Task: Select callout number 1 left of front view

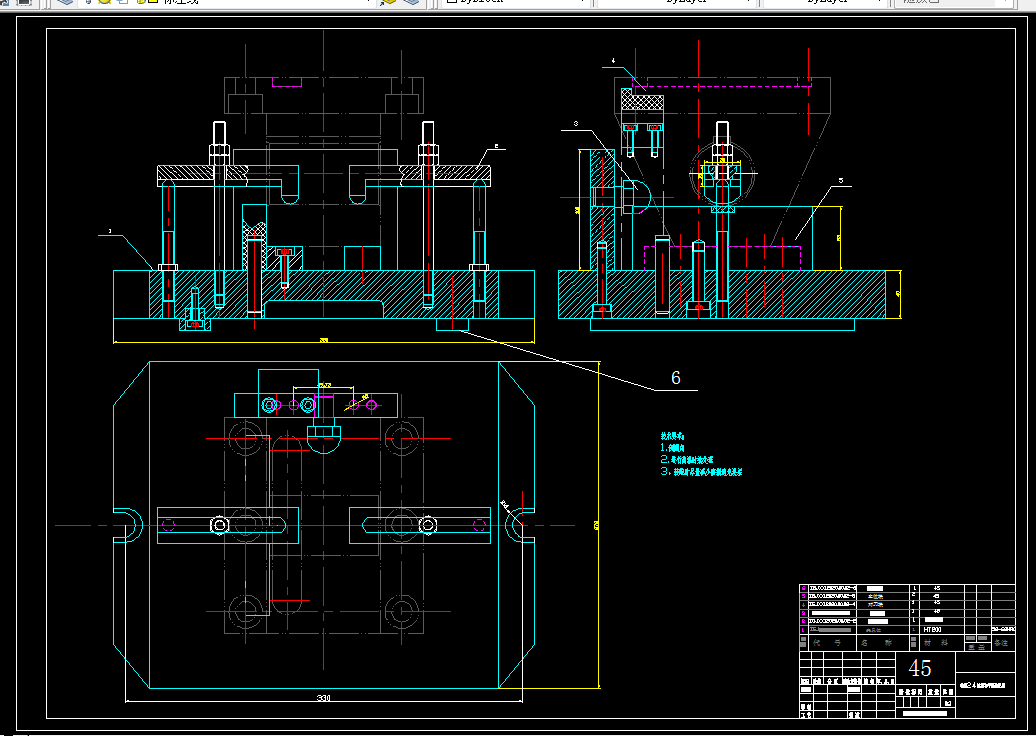Action: [109, 232]
